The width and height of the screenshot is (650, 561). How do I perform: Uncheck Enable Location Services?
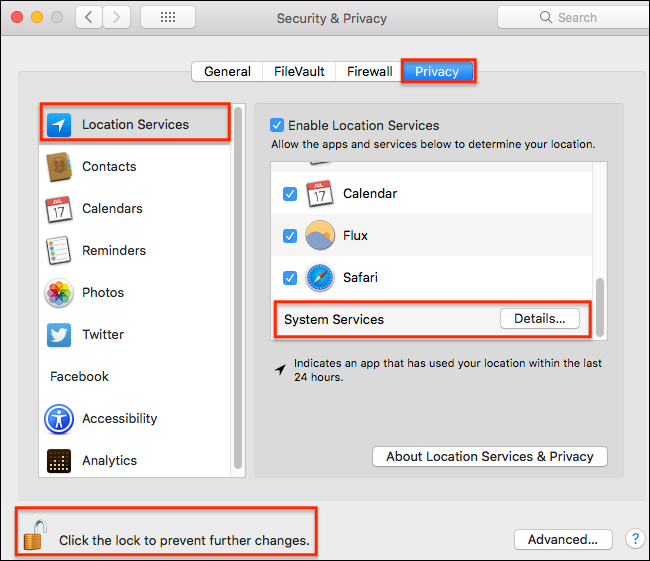pos(277,126)
